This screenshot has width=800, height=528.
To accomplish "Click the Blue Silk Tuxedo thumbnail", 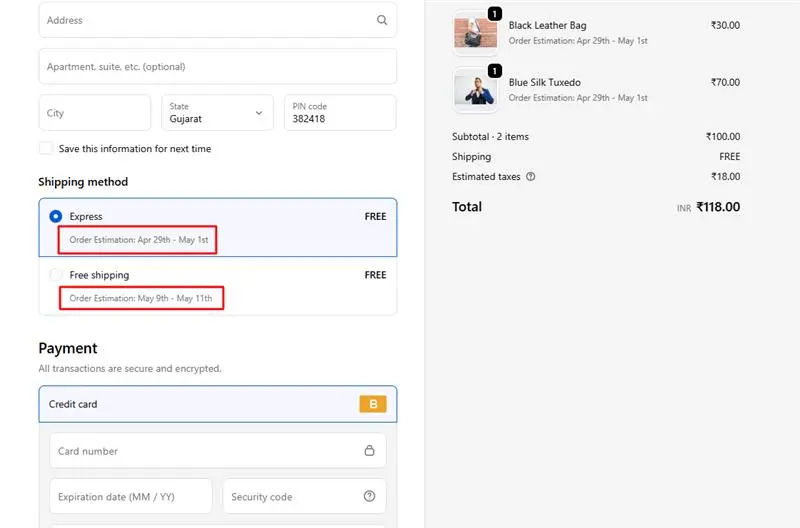I will tap(476, 90).
